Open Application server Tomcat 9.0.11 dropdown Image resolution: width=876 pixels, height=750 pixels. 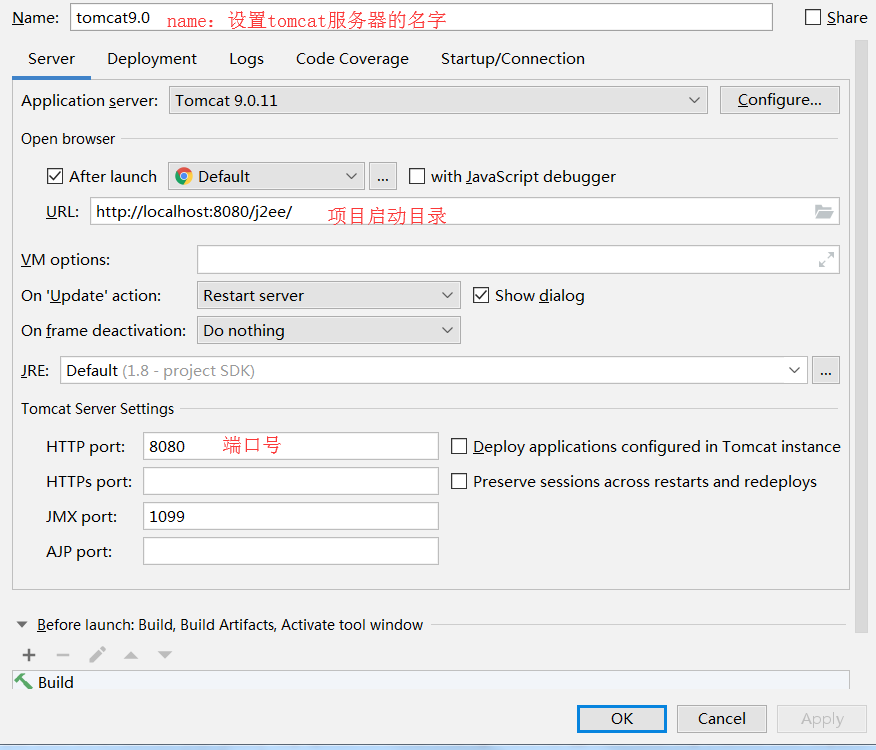click(438, 100)
